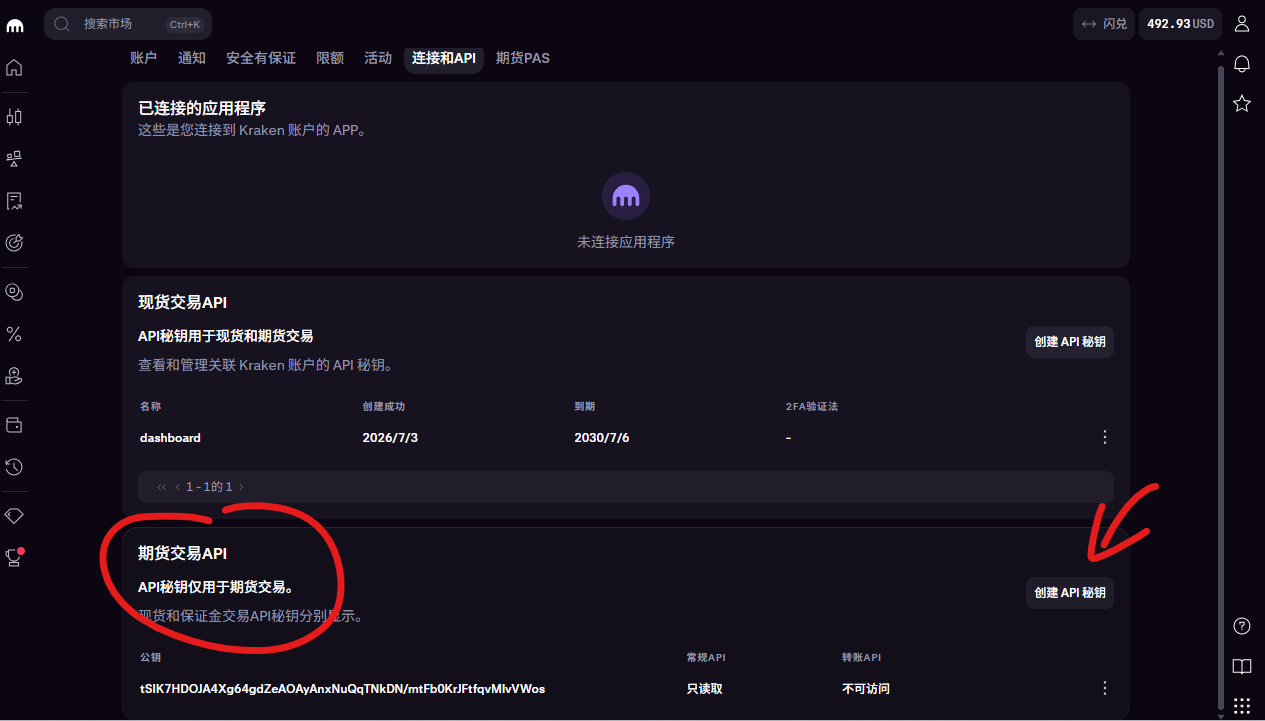Go to next page of API key list
Image resolution: width=1265 pixels, height=721 pixels.
[241, 487]
